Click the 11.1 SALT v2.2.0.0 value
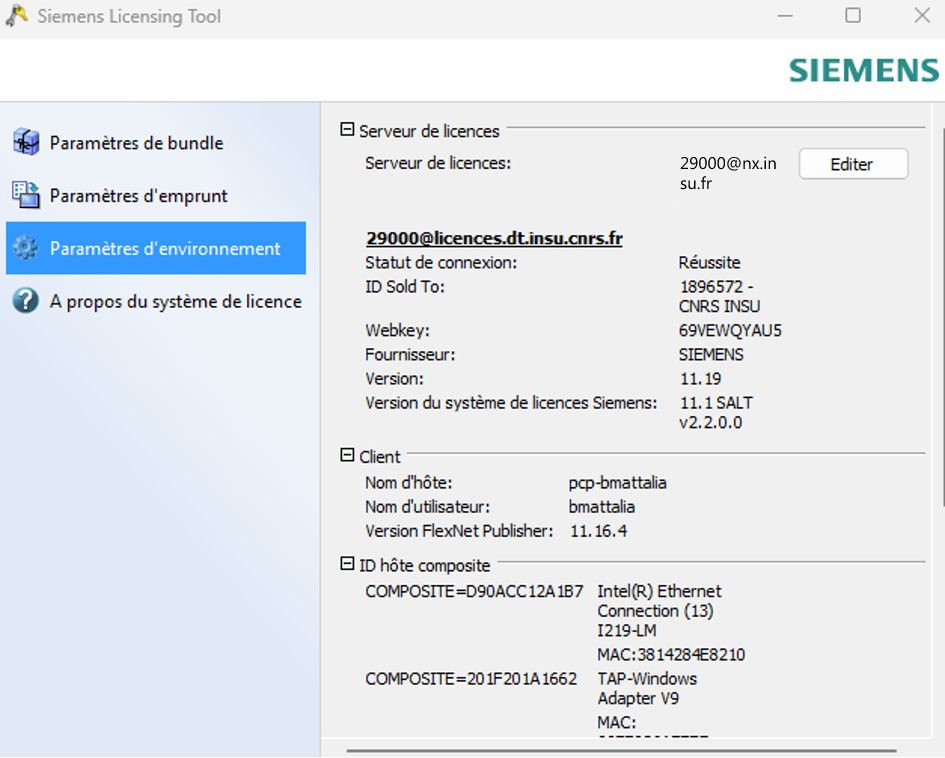The width and height of the screenshot is (945, 758). point(716,412)
